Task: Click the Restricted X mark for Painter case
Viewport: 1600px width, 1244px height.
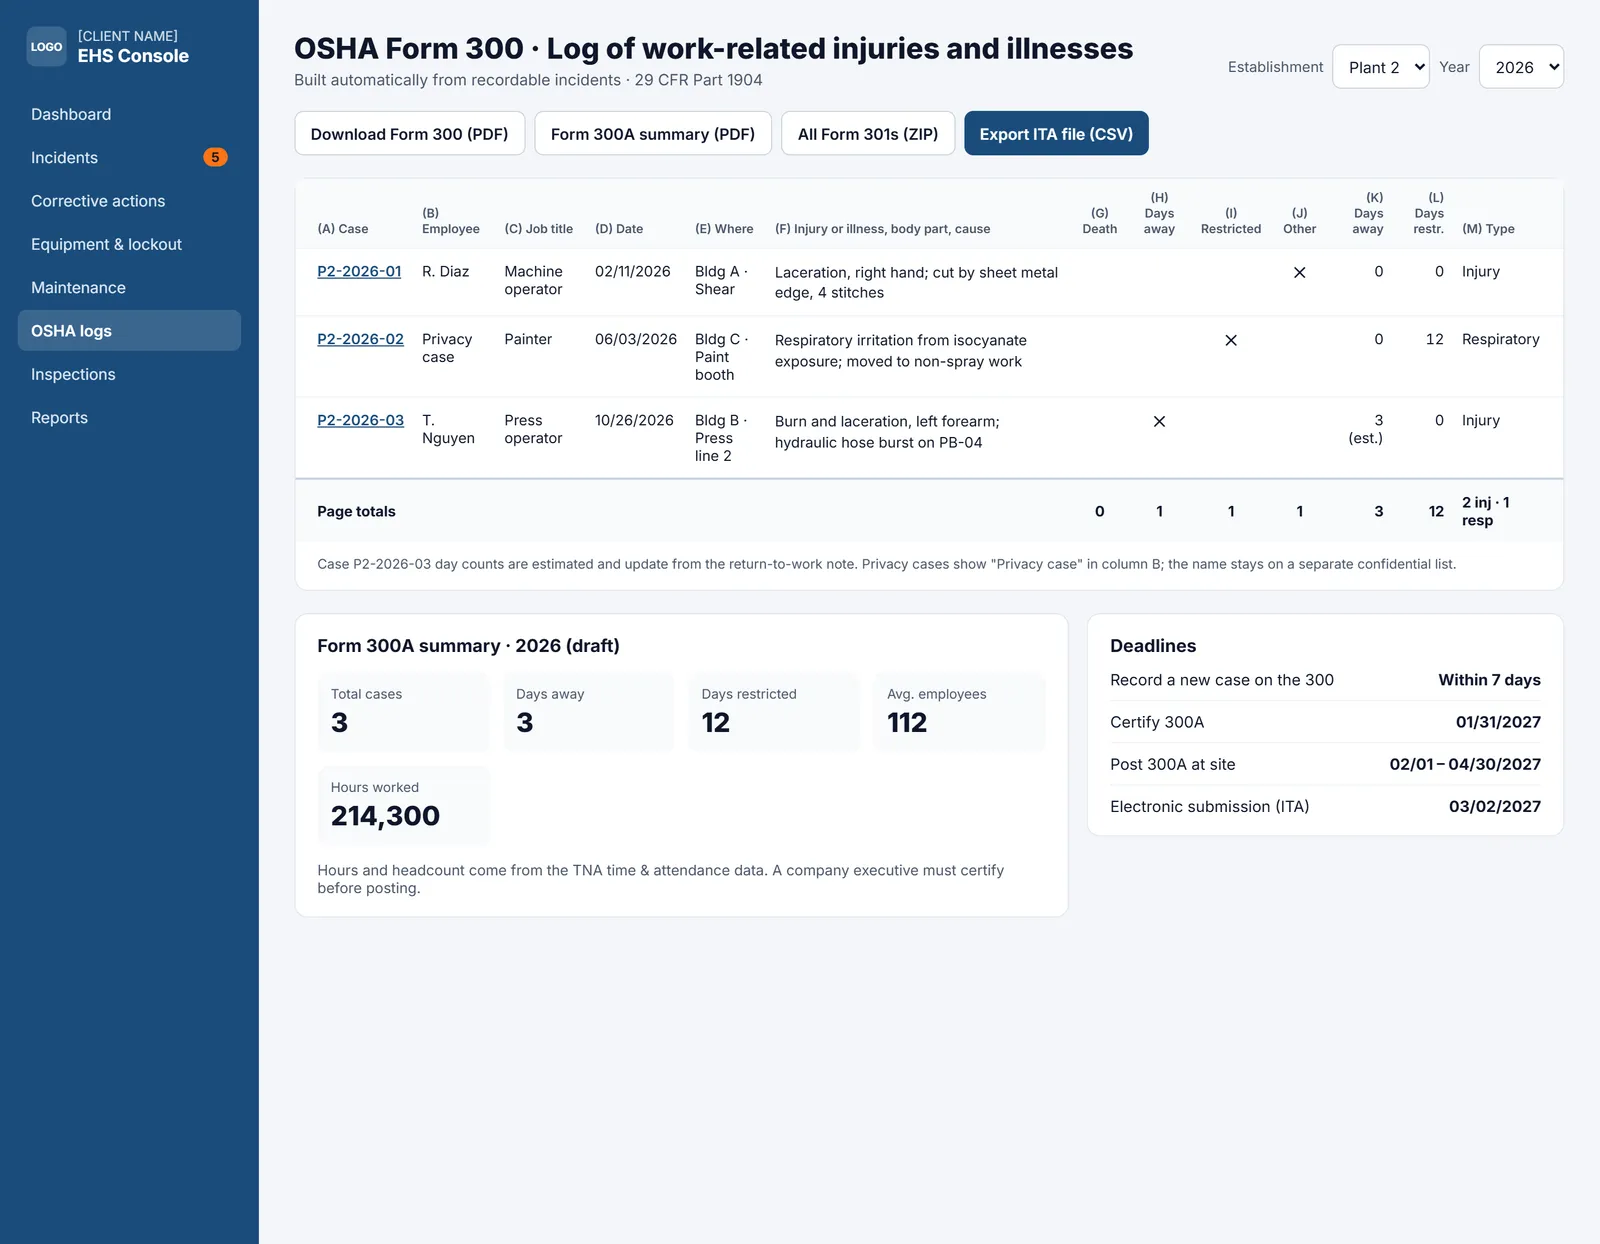Action: tap(1231, 340)
